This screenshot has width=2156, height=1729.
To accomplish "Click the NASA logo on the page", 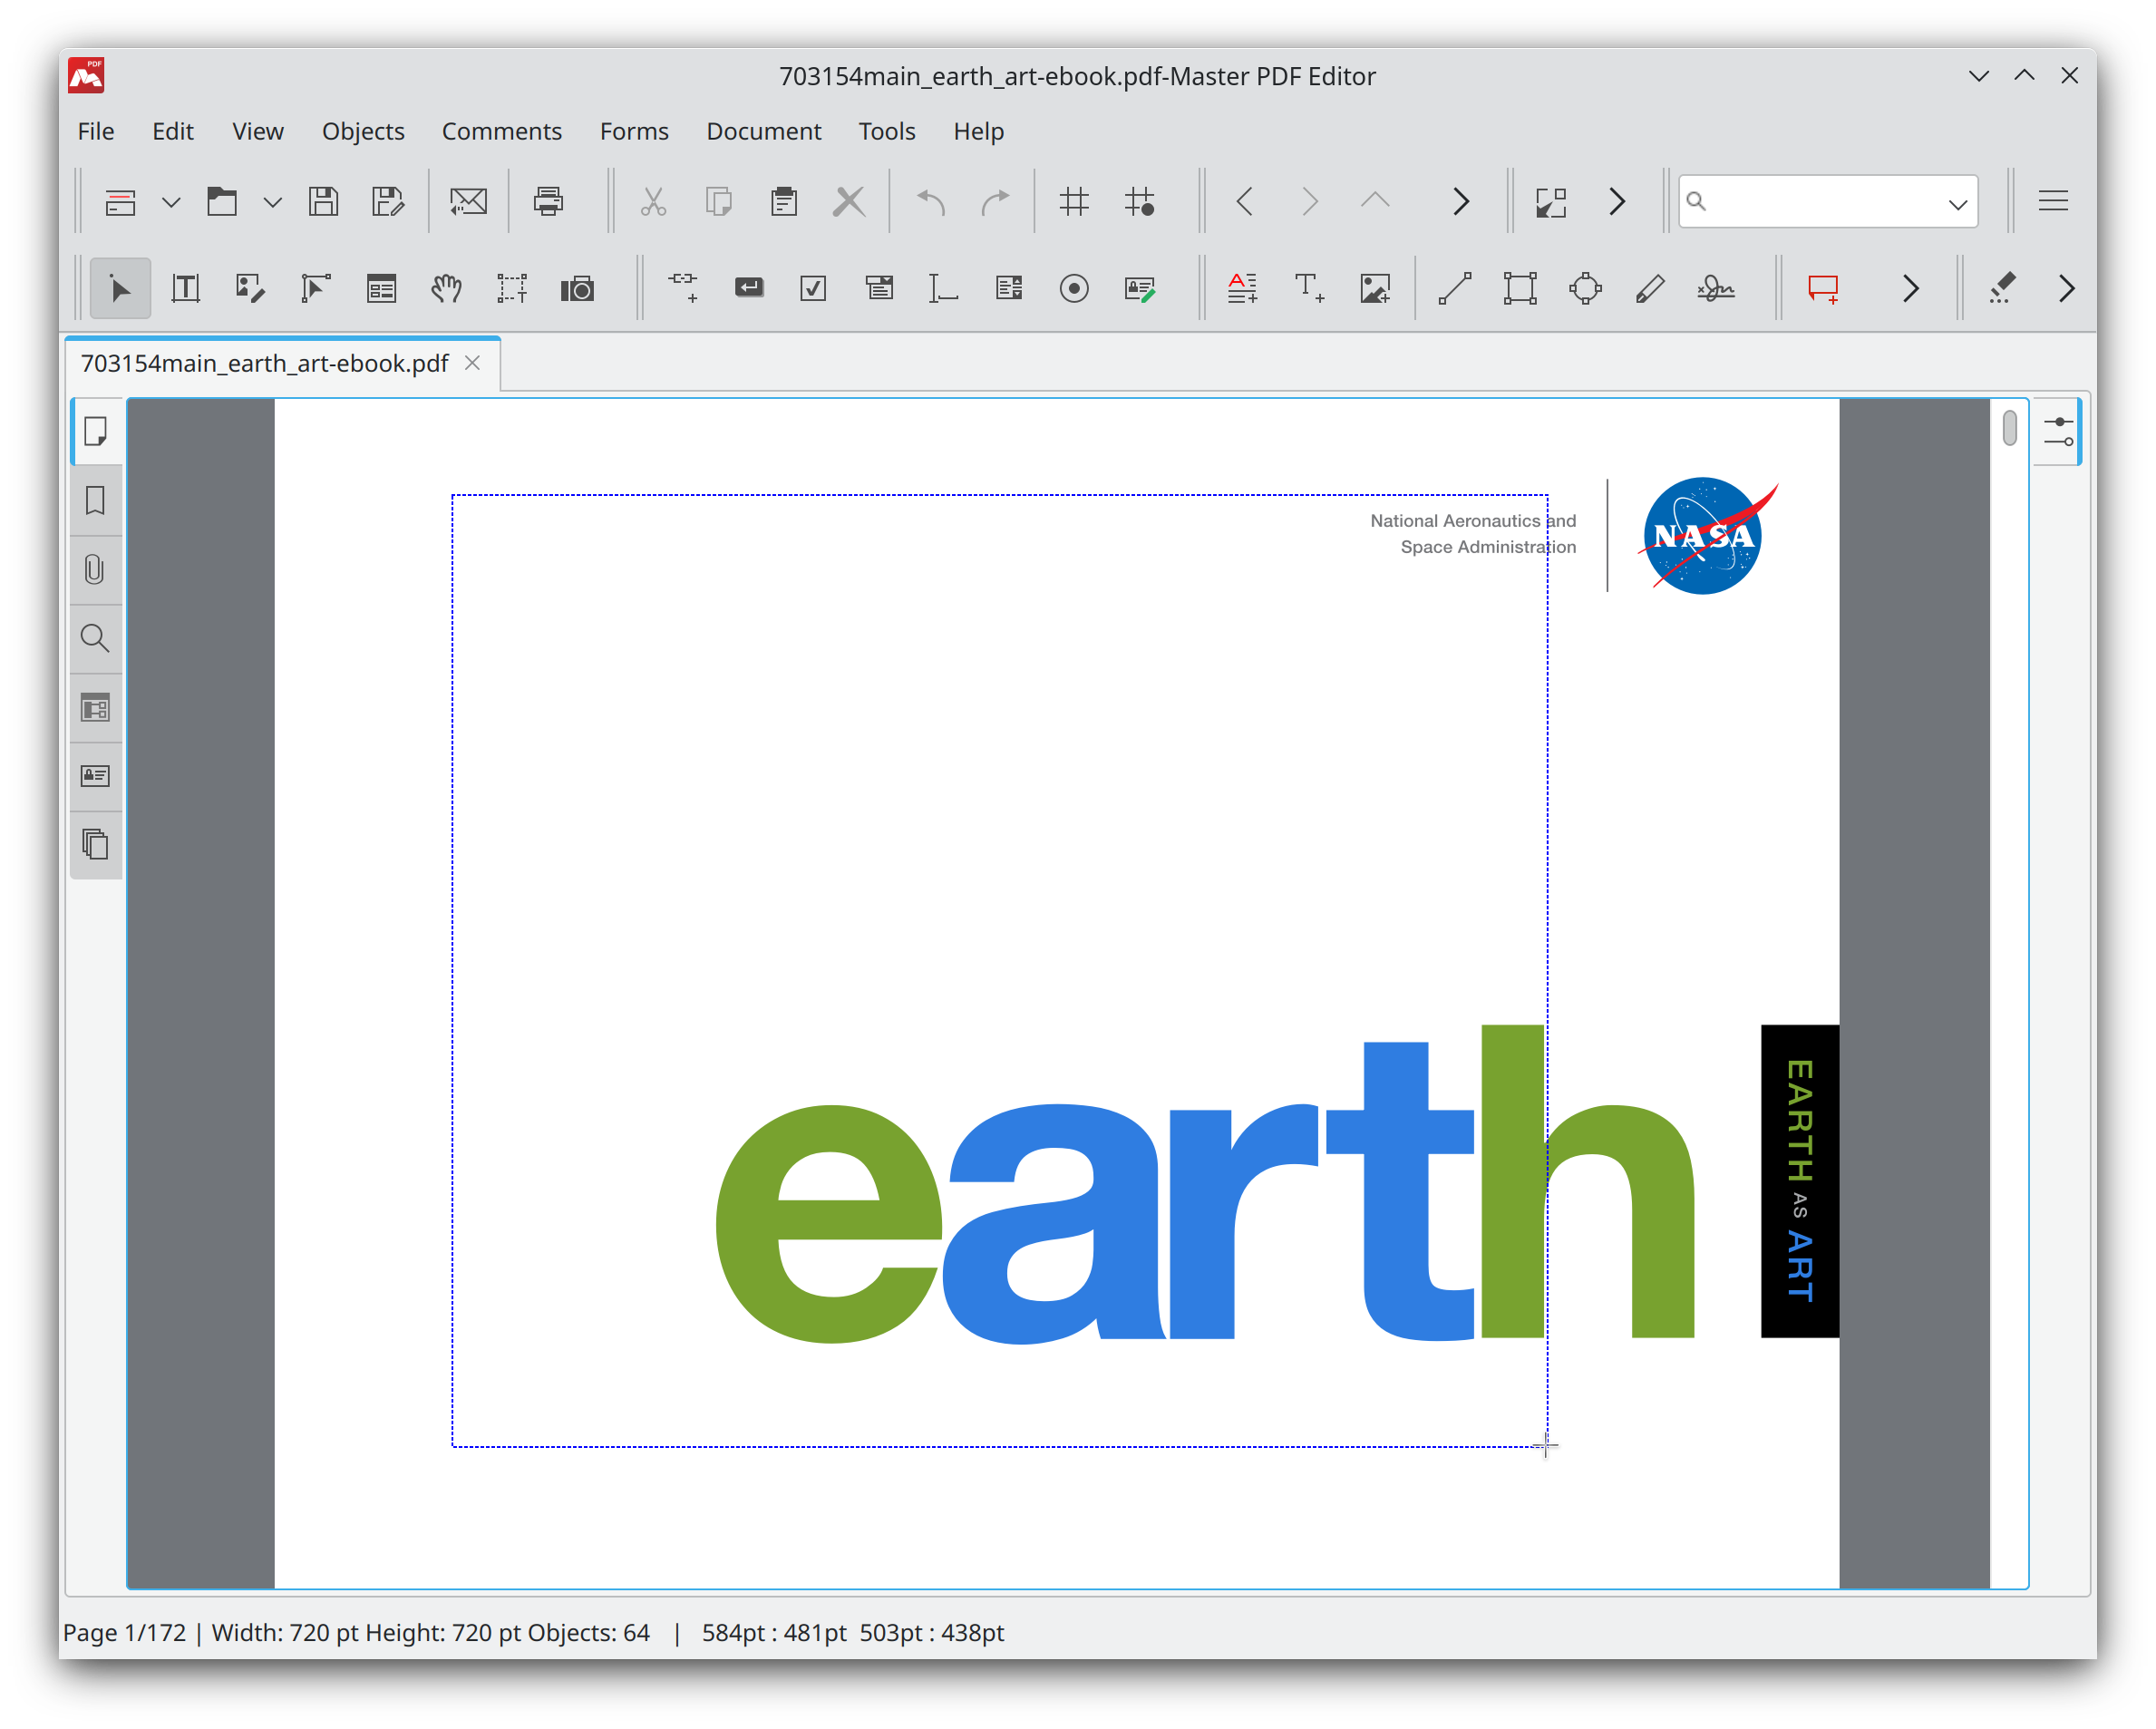I will pyautogui.click(x=1708, y=536).
